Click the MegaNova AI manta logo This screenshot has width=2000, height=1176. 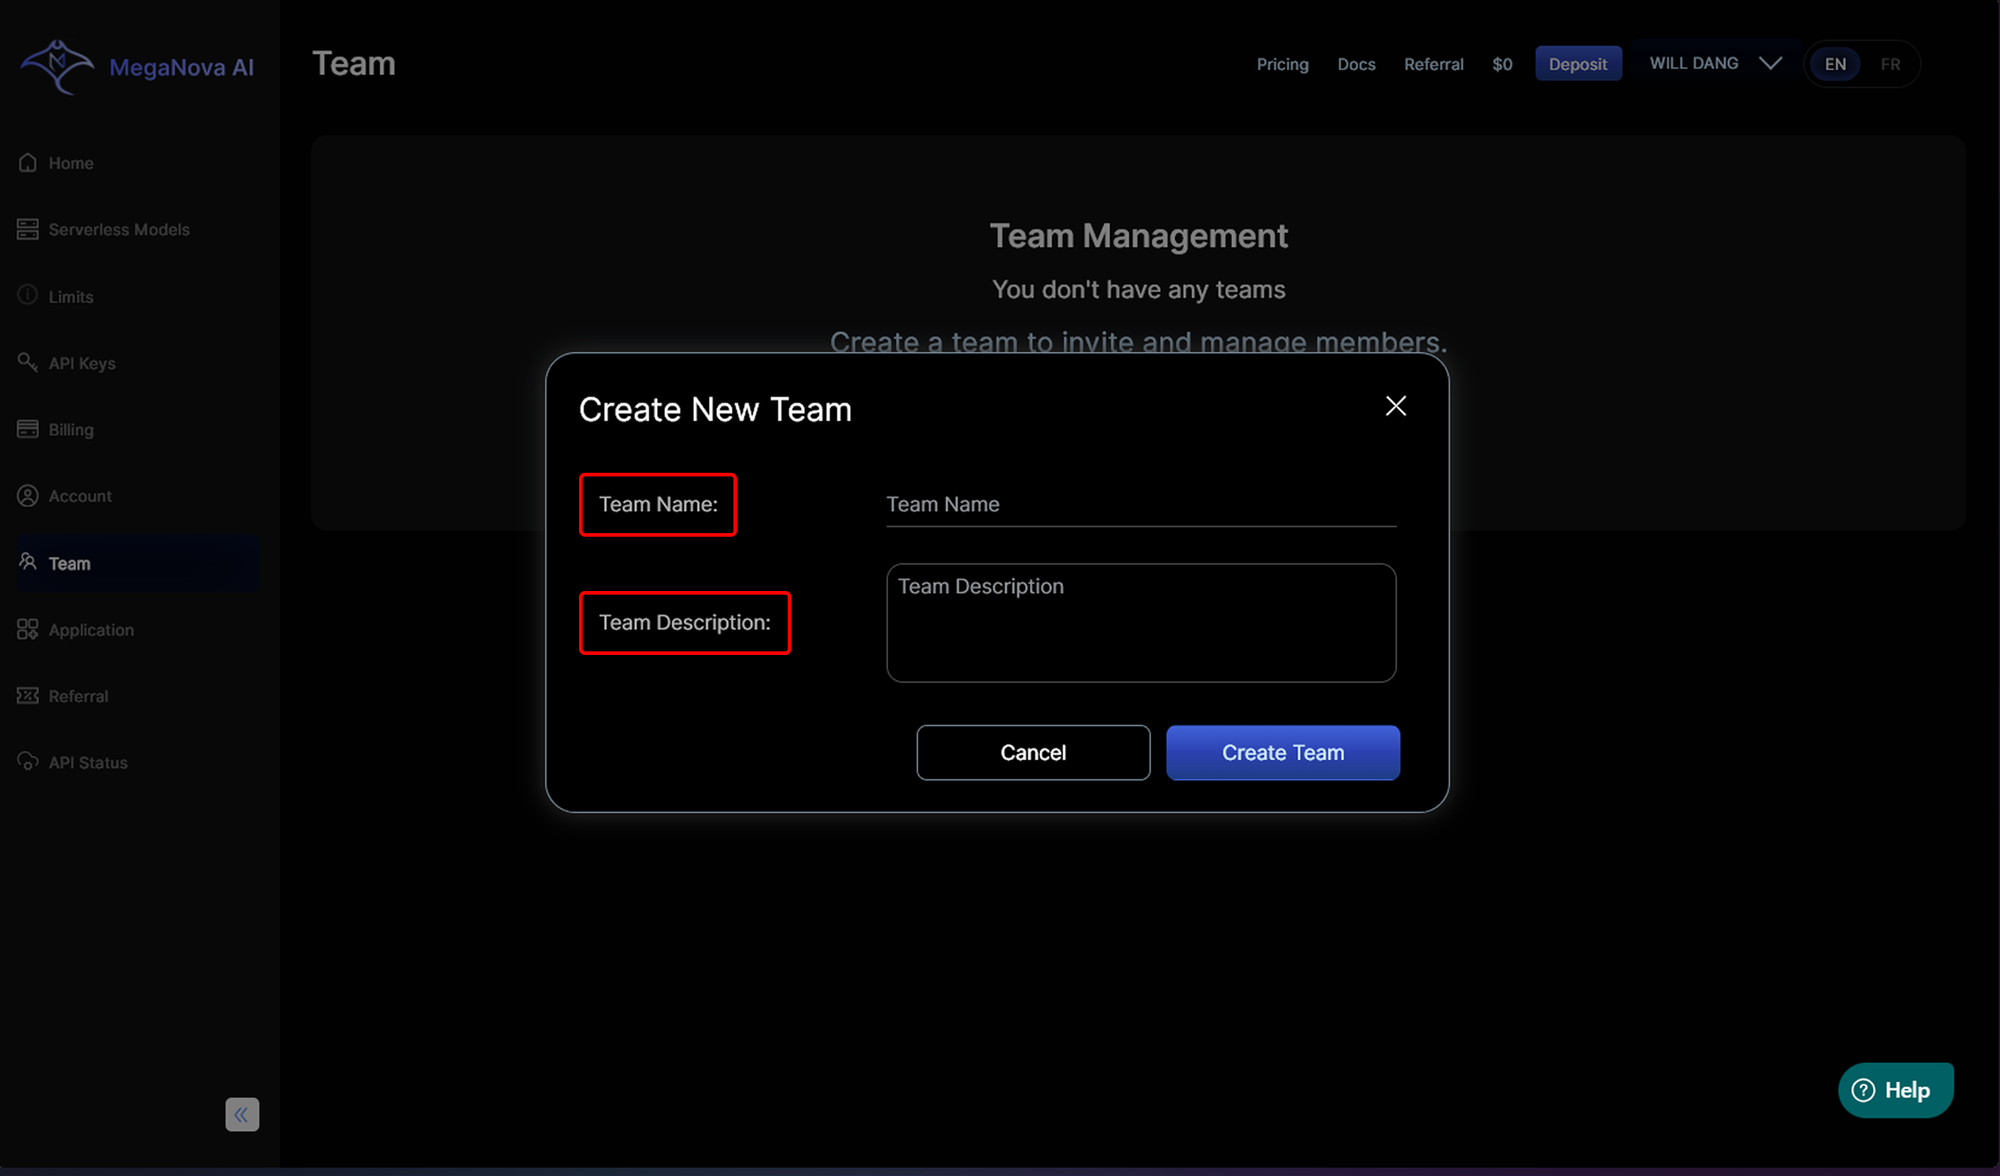click(57, 67)
